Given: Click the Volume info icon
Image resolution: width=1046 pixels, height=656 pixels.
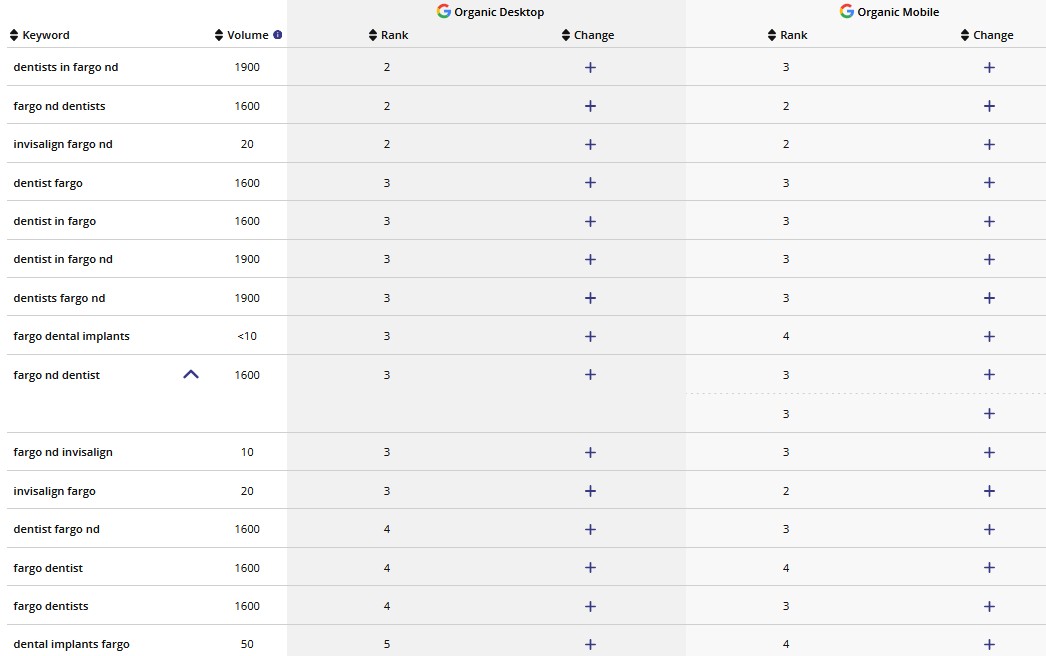Looking at the screenshot, I should point(278,35).
